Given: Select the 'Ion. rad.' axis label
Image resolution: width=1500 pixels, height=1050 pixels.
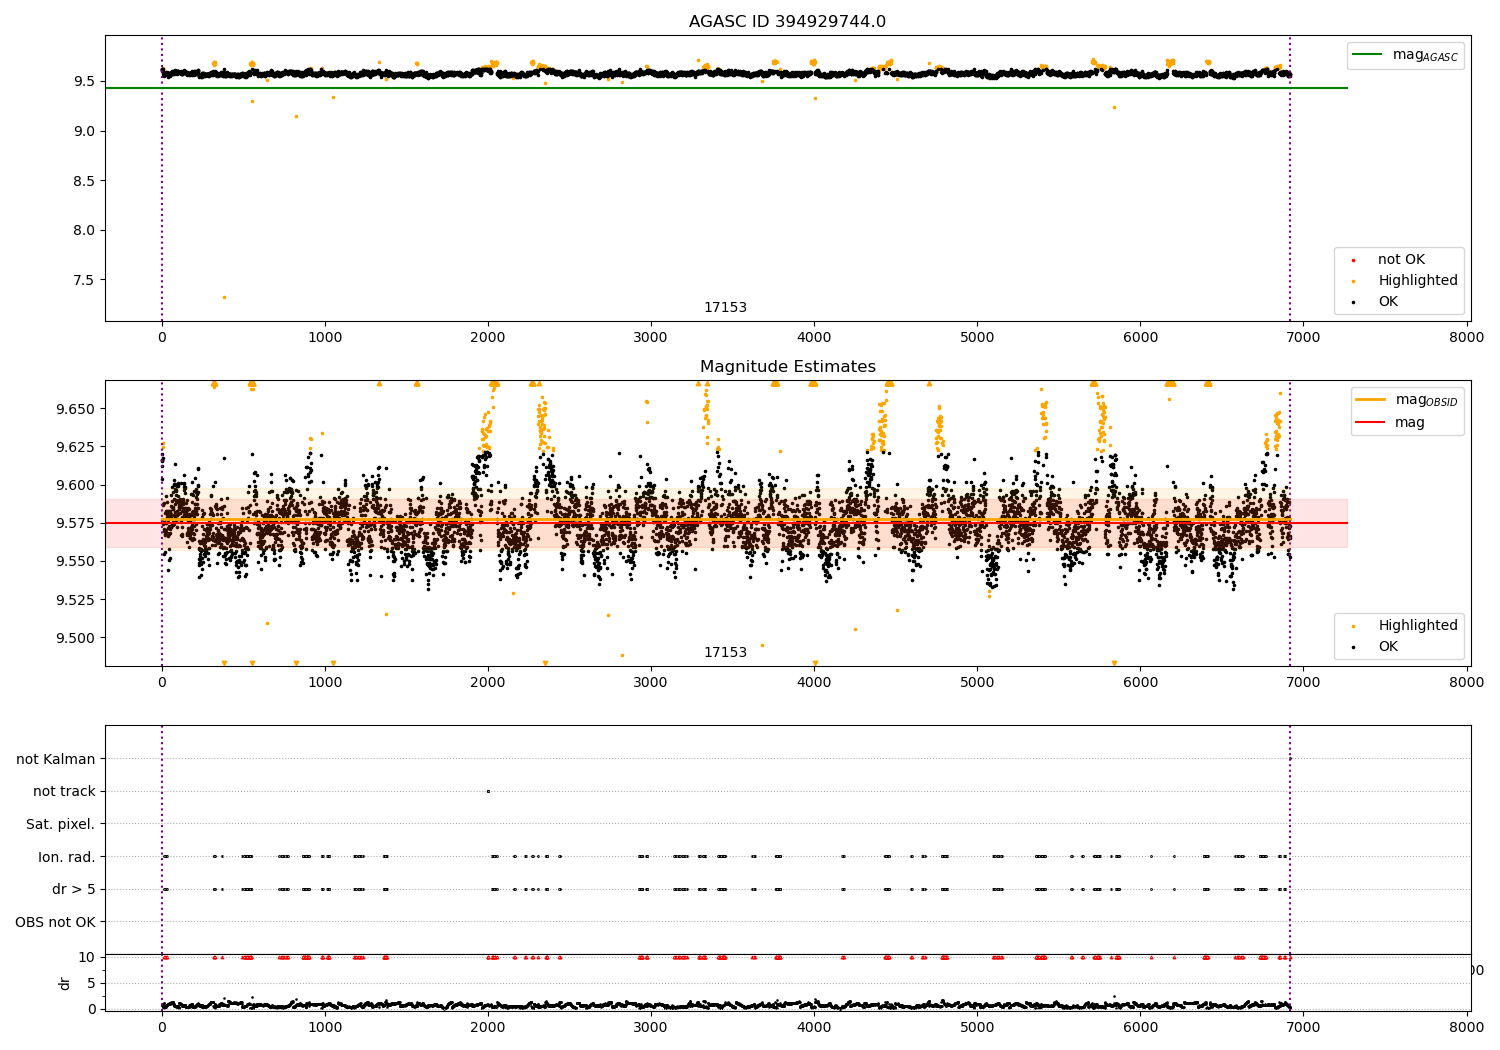Looking at the screenshot, I should tap(67, 857).
